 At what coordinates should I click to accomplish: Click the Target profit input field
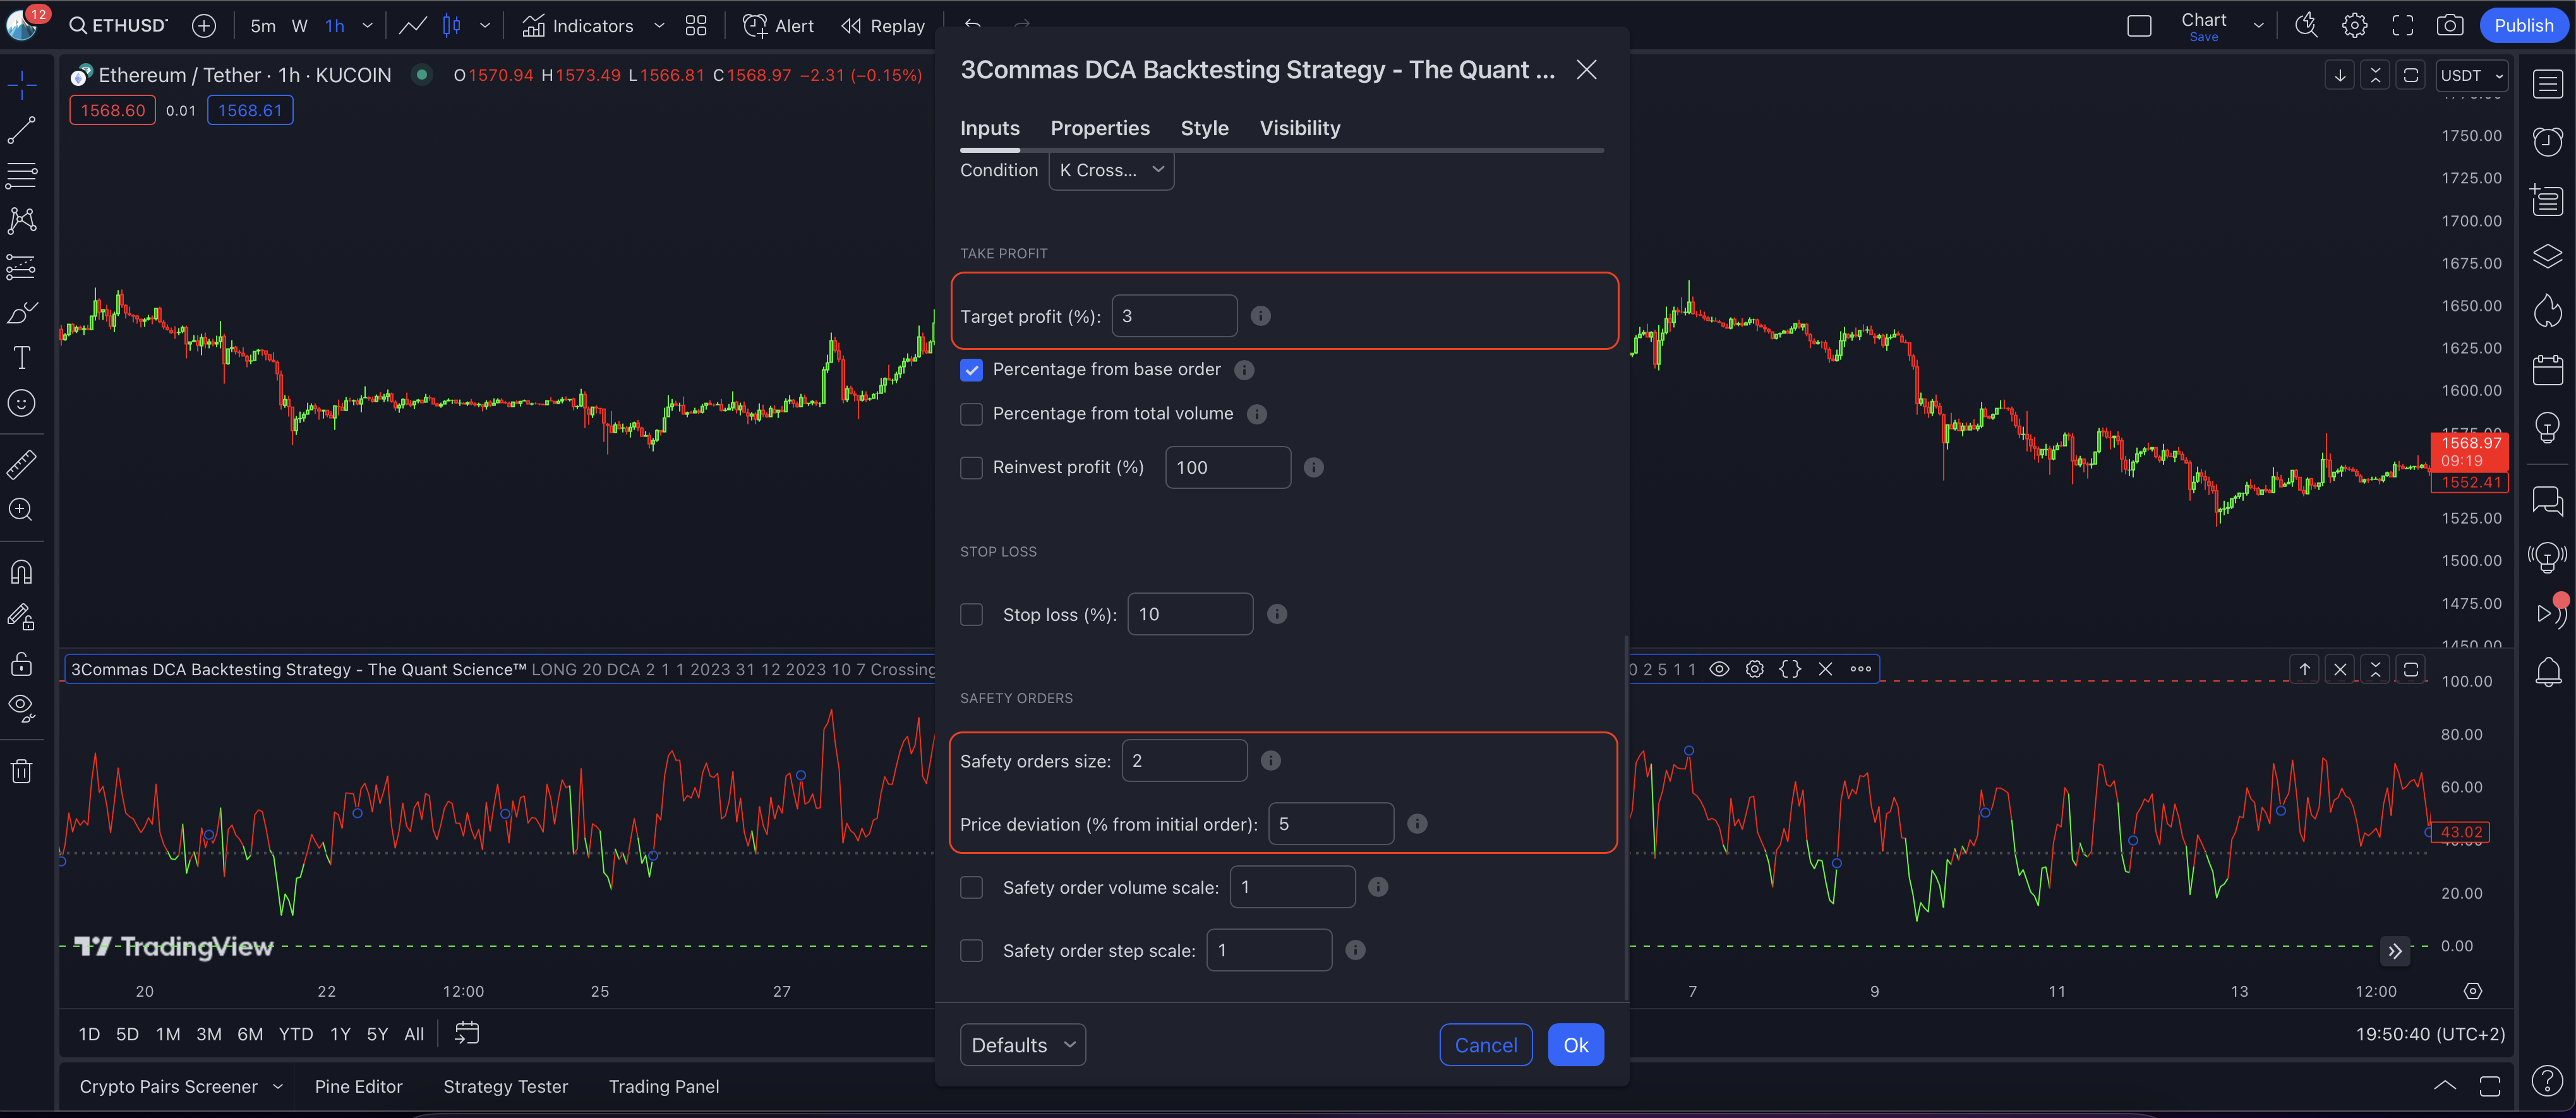coord(1173,316)
